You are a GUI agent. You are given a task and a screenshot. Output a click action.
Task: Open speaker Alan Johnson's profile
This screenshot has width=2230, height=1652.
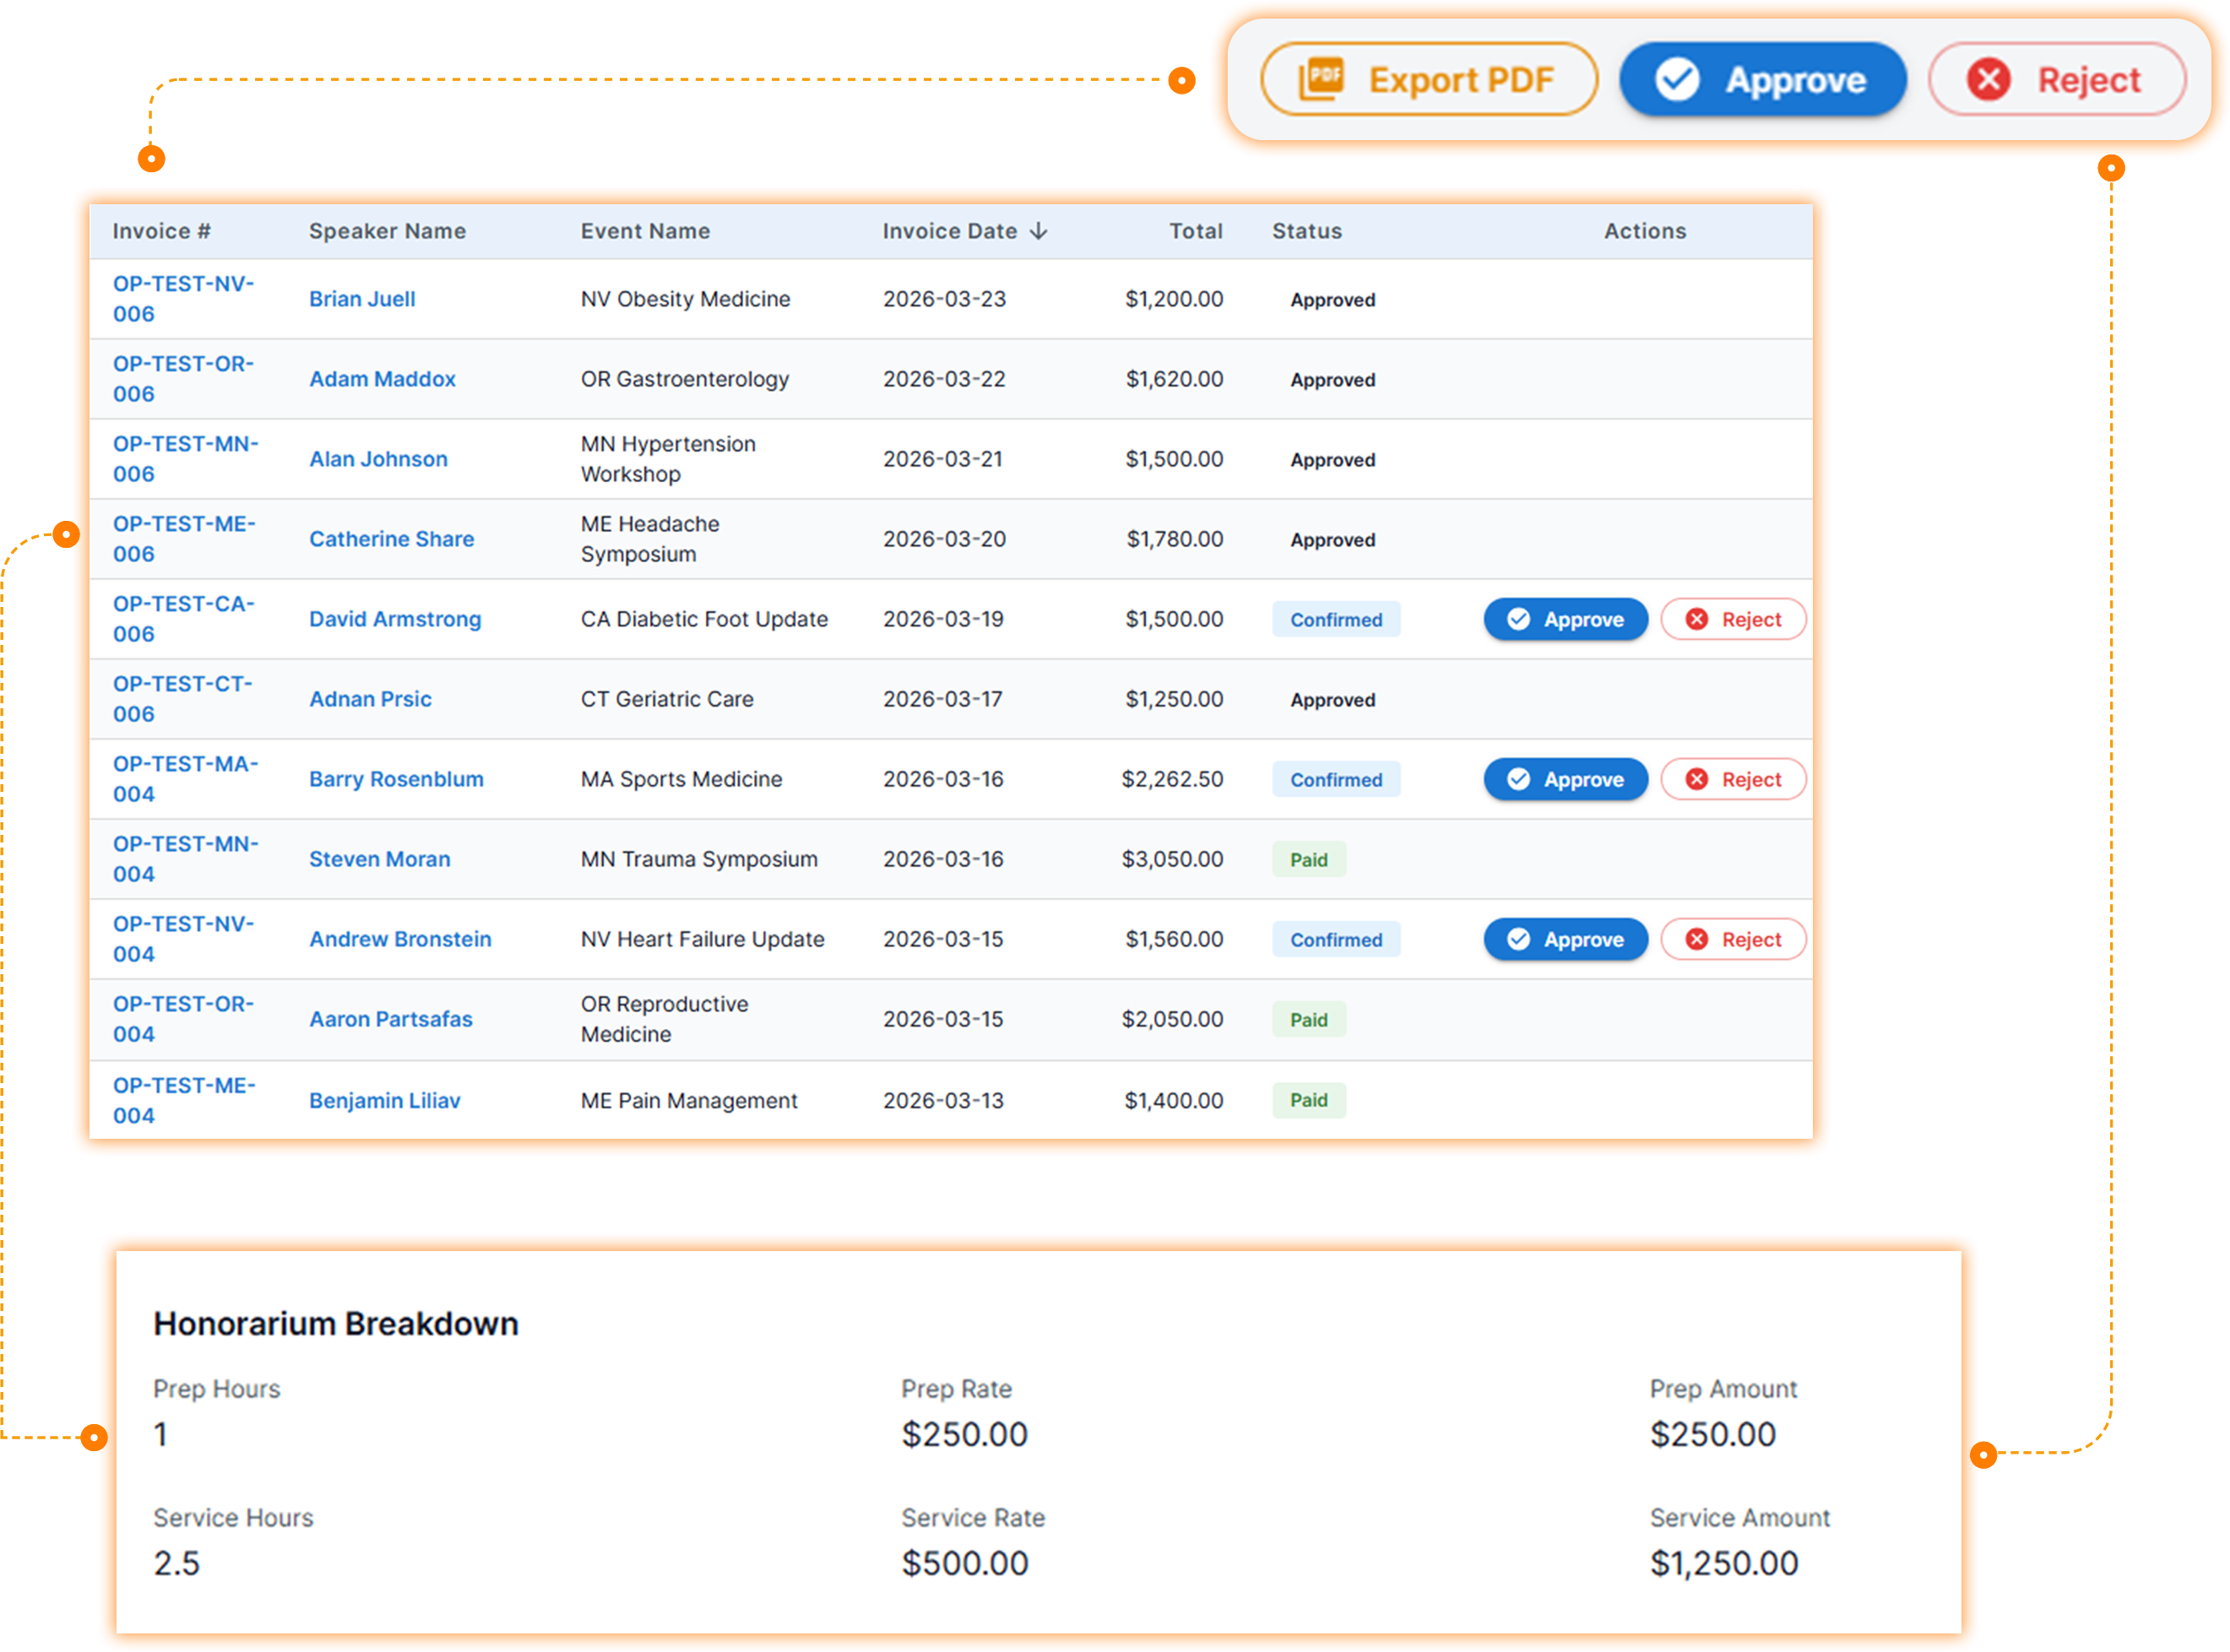pyautogui.click(x=378, y=459)
